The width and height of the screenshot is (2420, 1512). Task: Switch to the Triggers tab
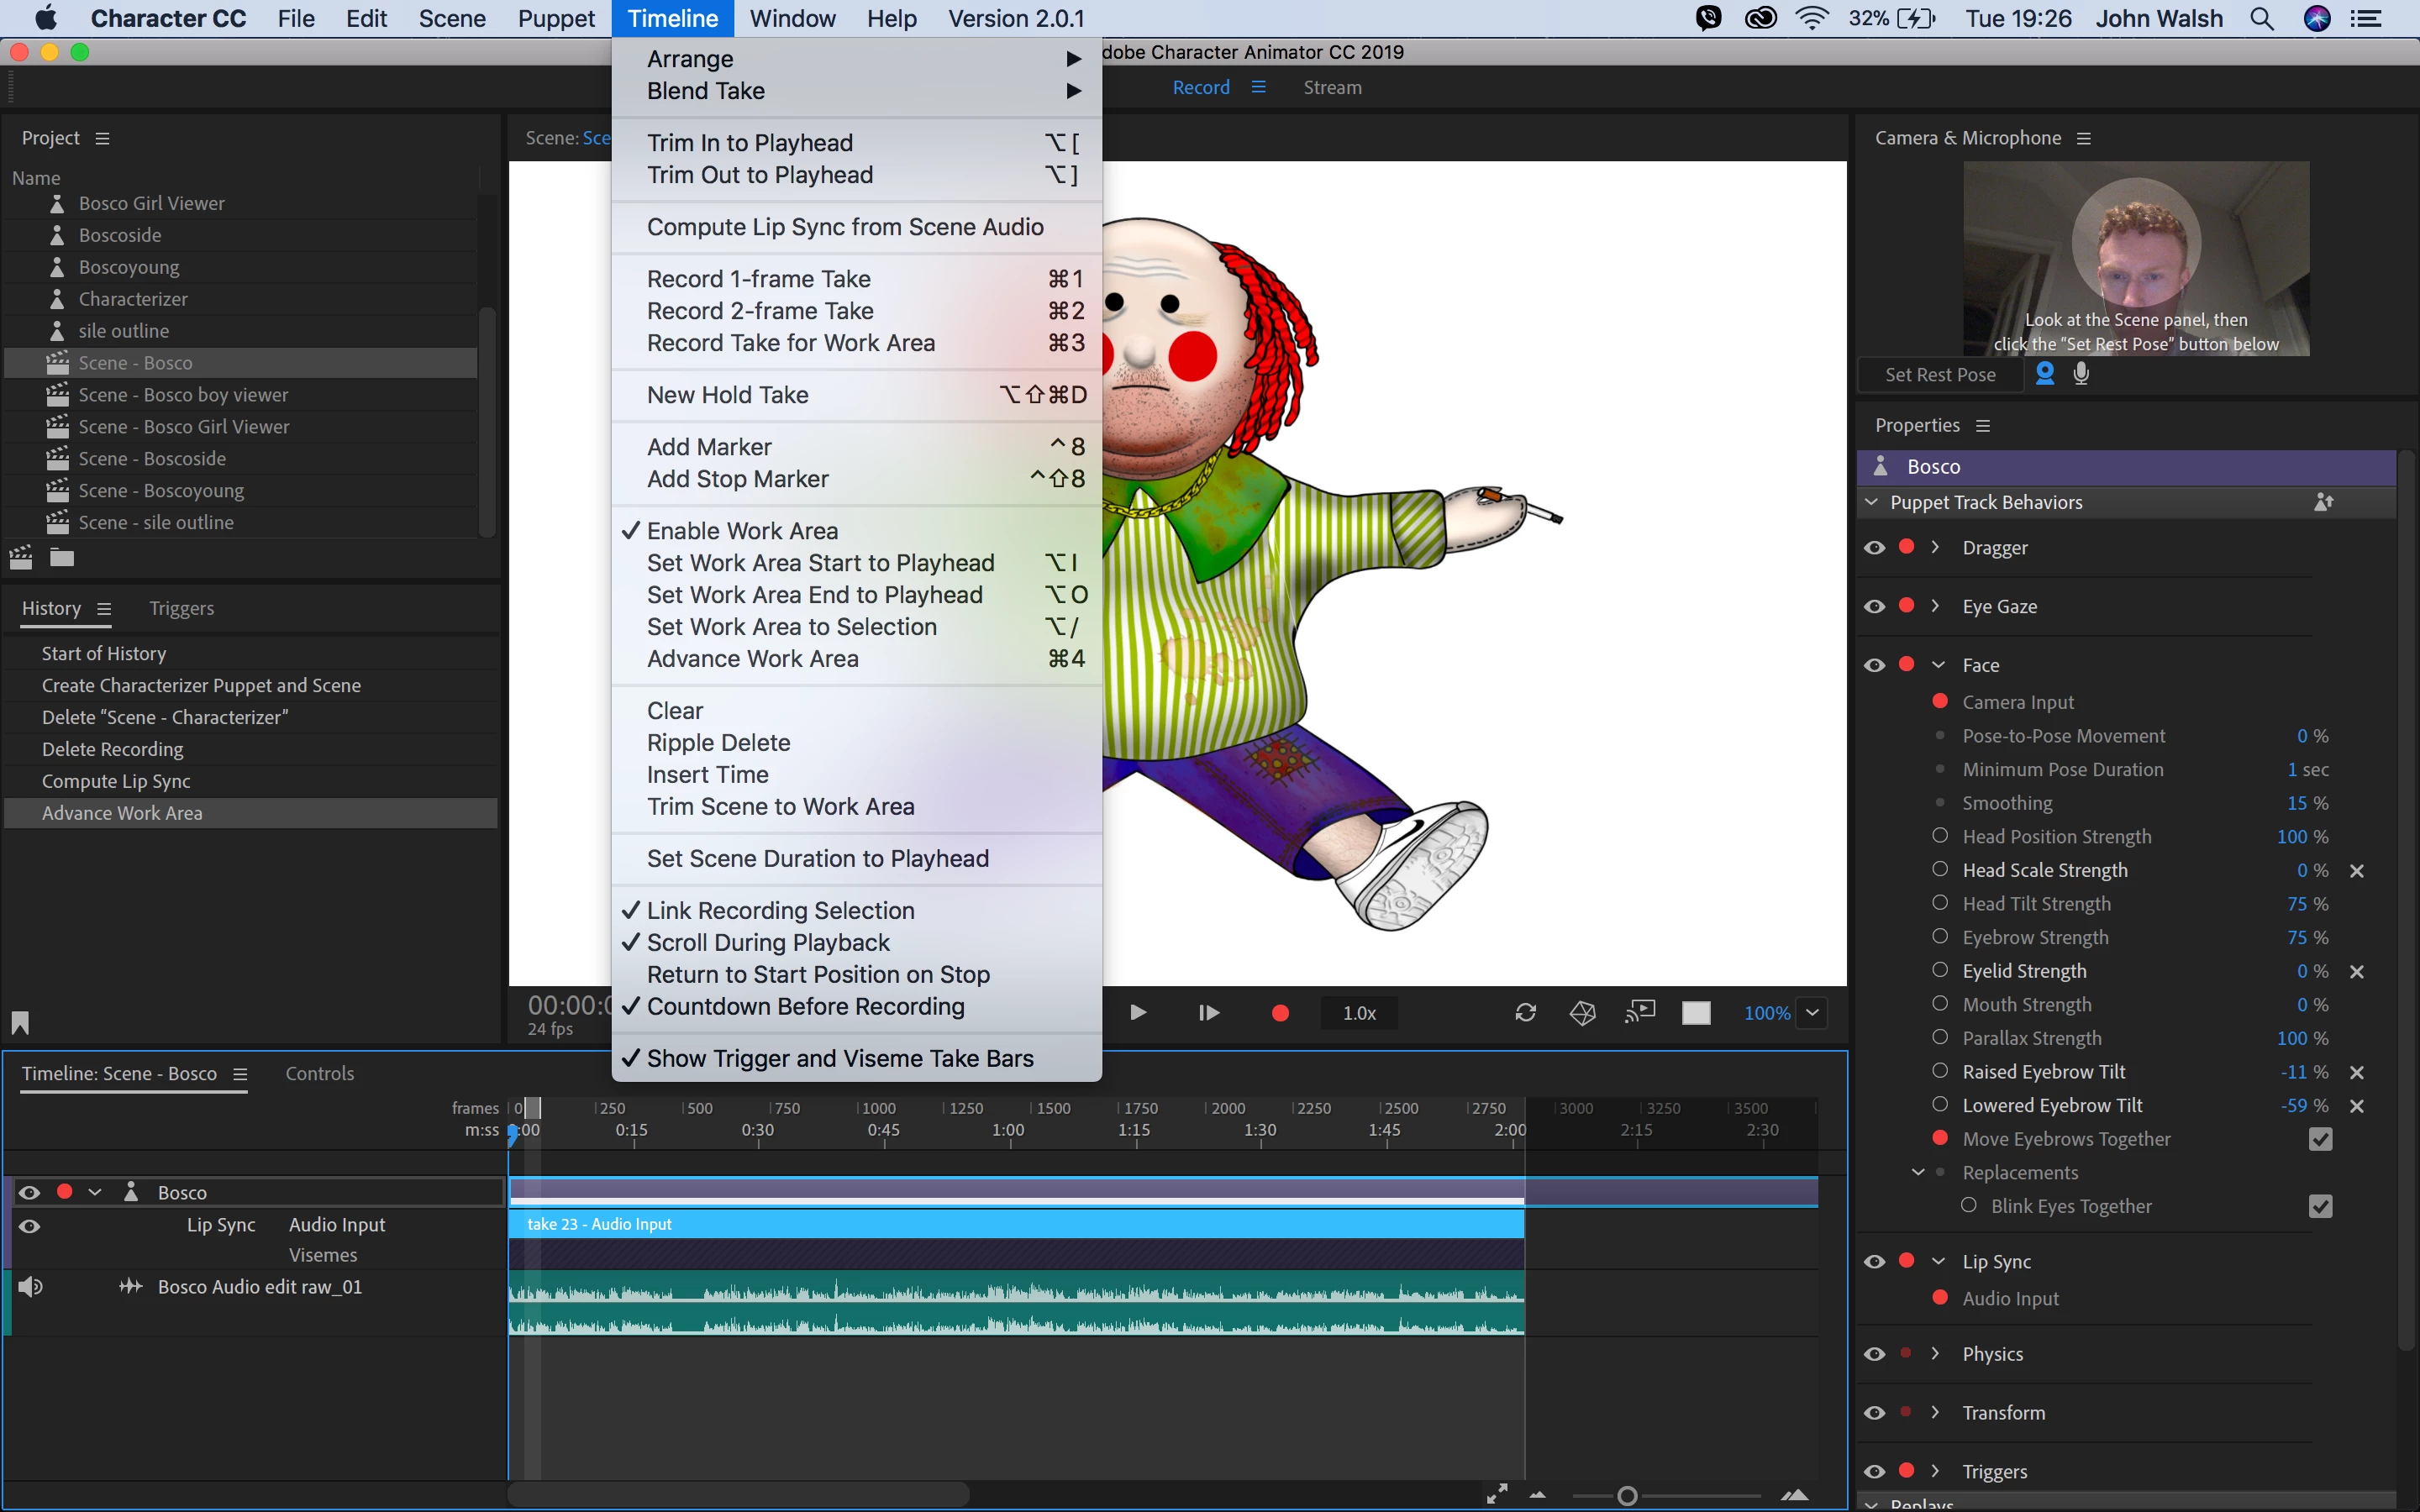181,608
